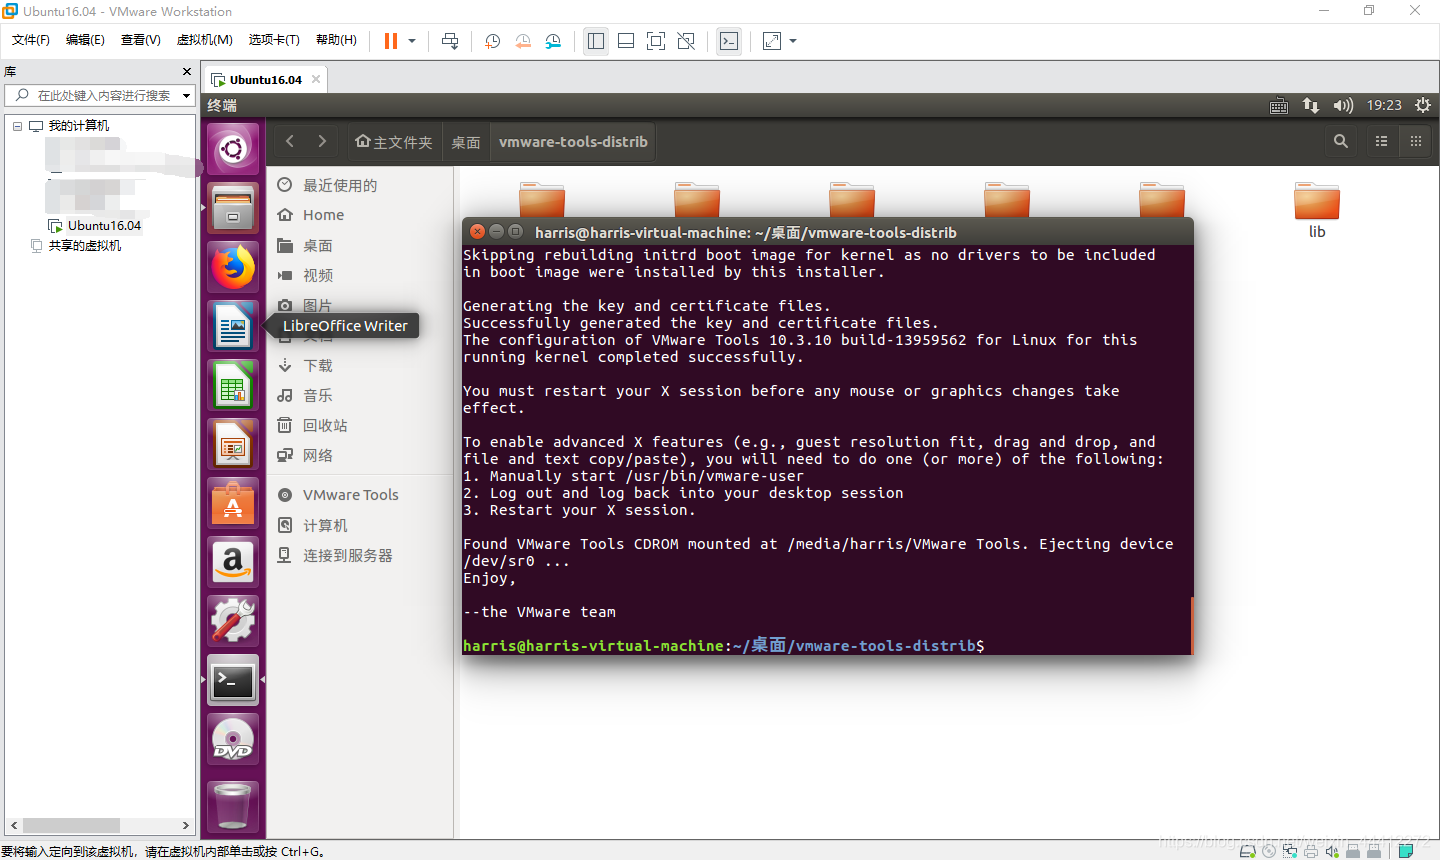Image resolution: width=1440 pixels, height=860 pixels.
Task: Collapse the 我的计算机 tree node
Action: [17, 126]
